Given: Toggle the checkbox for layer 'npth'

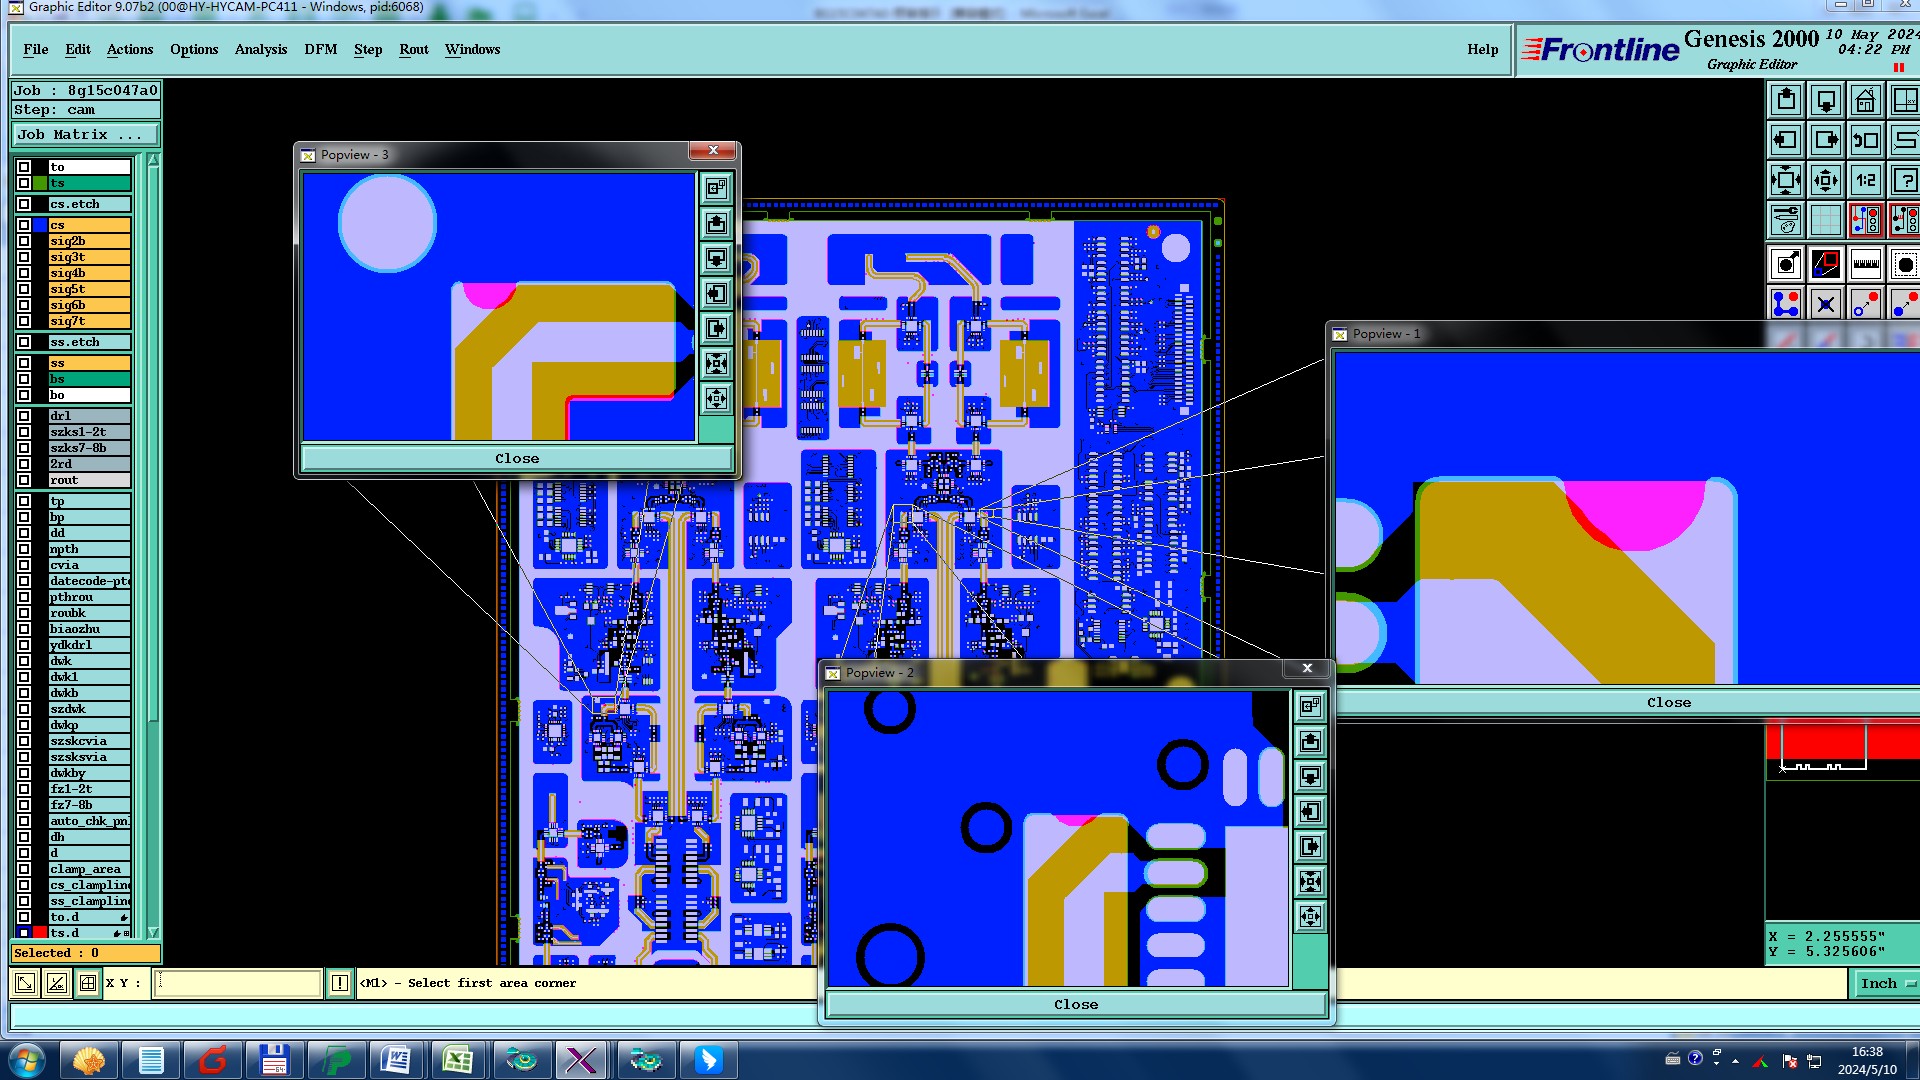Looking at the screenshot, I should (24, 549).
